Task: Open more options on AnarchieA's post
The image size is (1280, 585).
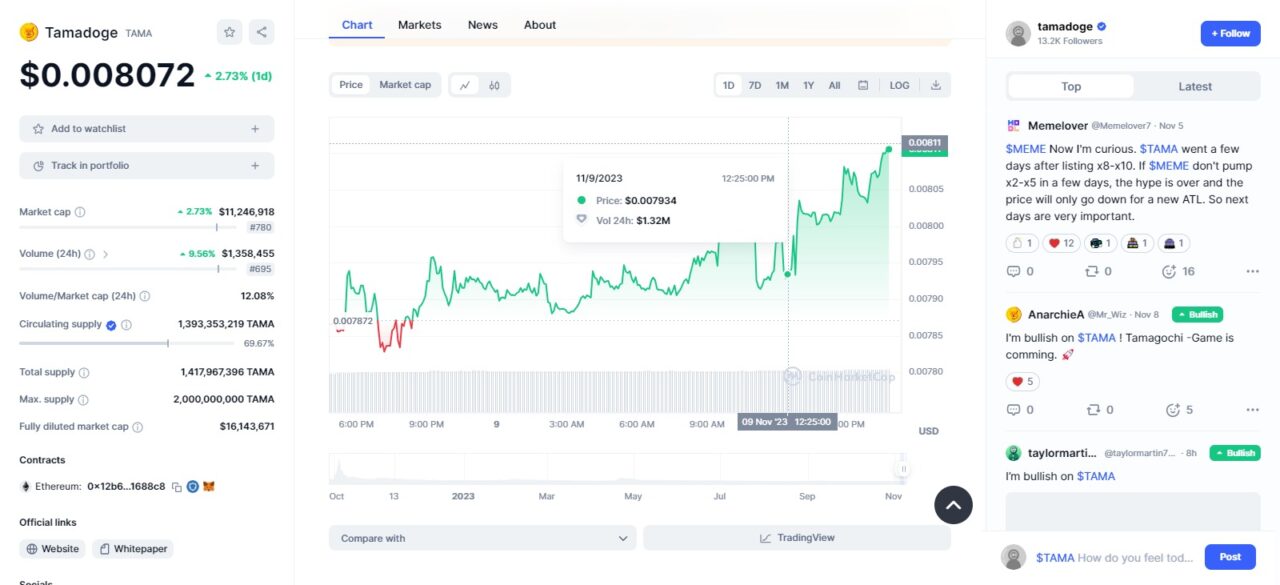Action: (1252, 410)
